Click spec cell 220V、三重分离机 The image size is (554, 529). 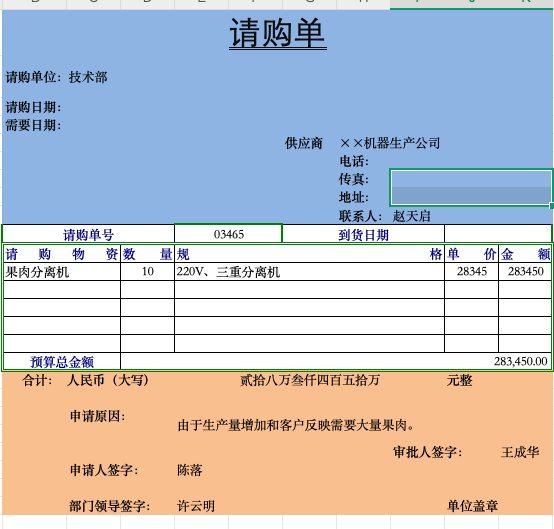pos(309,272)
